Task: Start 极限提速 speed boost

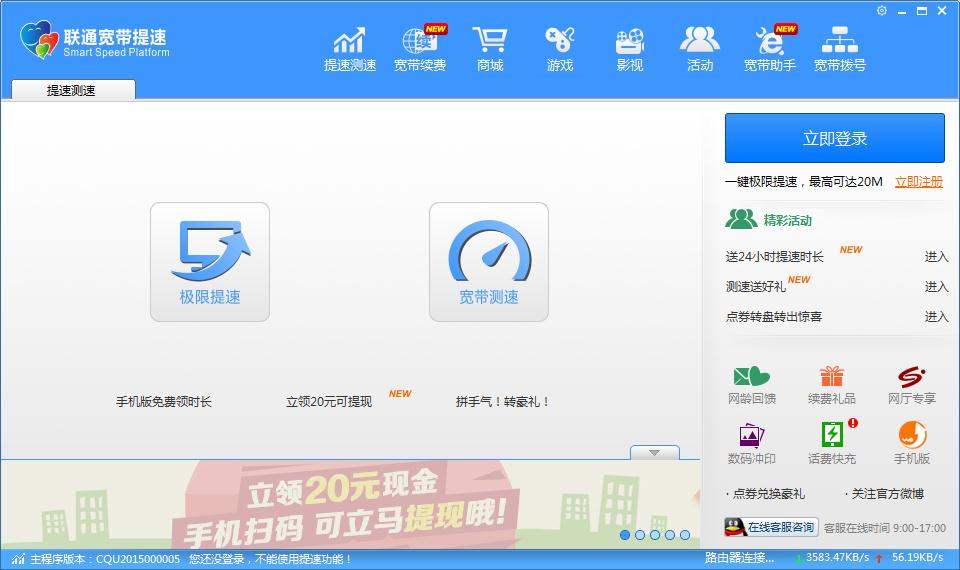Action: (210, 262)
